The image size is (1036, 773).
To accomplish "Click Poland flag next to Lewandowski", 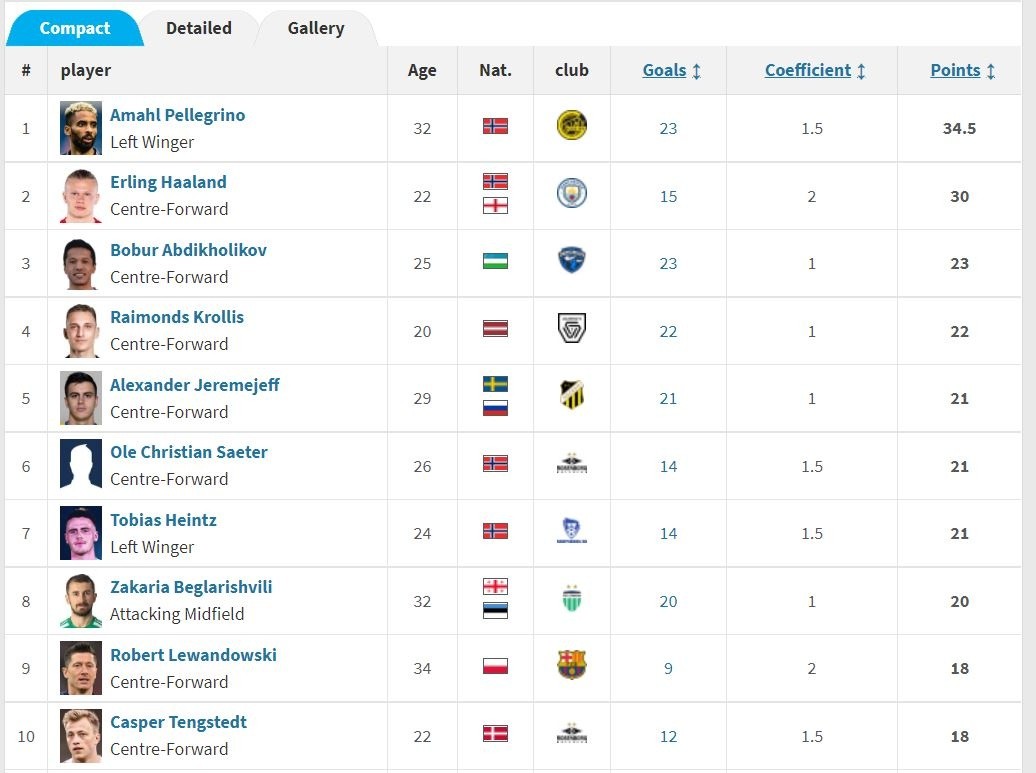I will click(495, 666).
